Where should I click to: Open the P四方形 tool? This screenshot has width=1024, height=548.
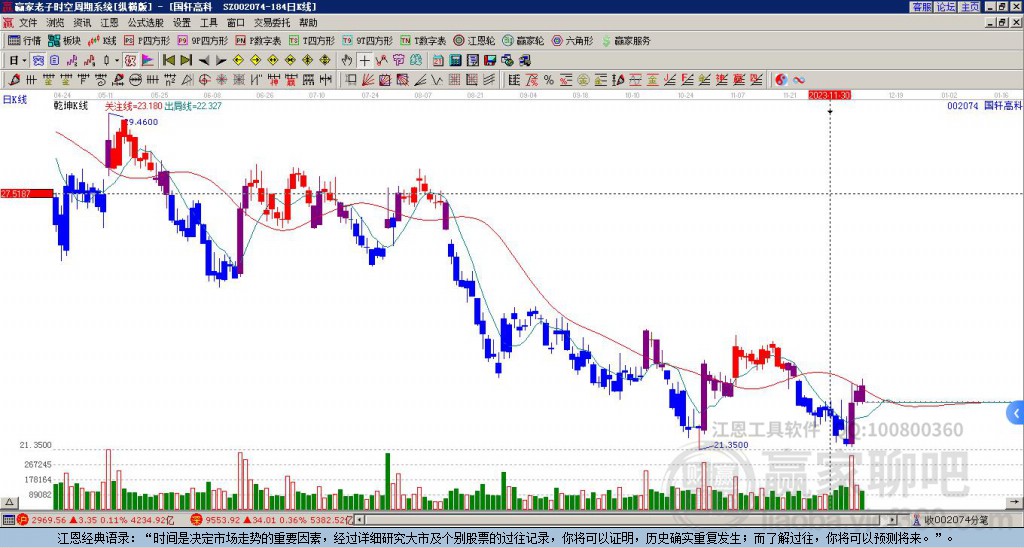(x=147, y=40)
